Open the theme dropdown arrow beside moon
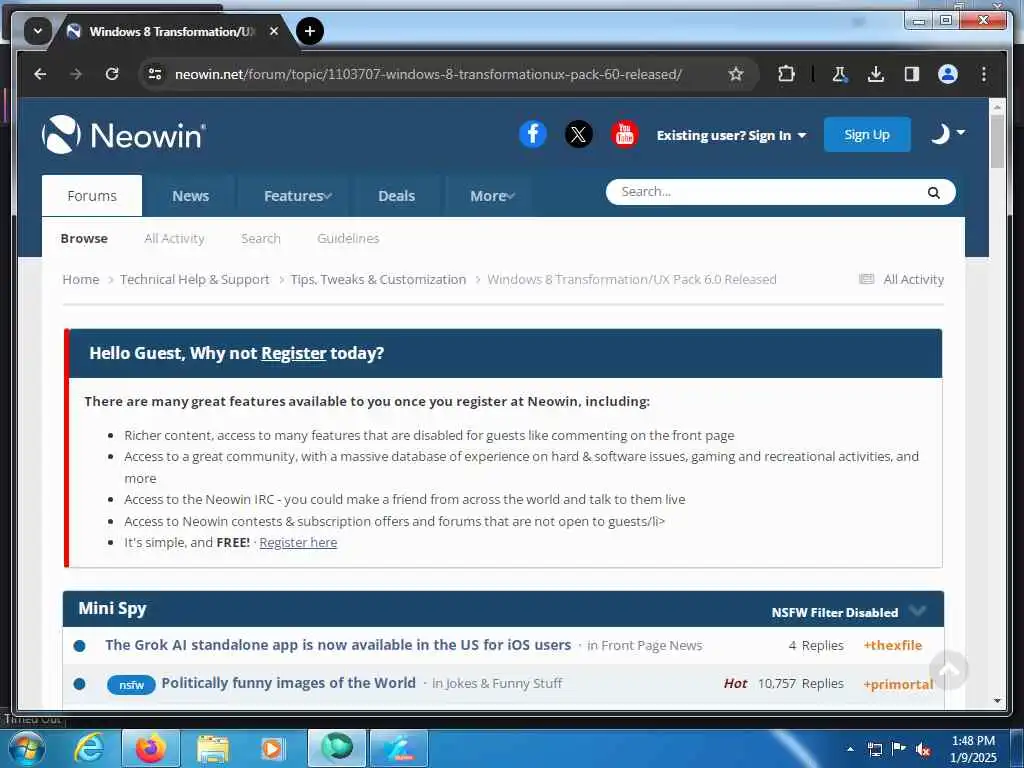 coord(961,132)
